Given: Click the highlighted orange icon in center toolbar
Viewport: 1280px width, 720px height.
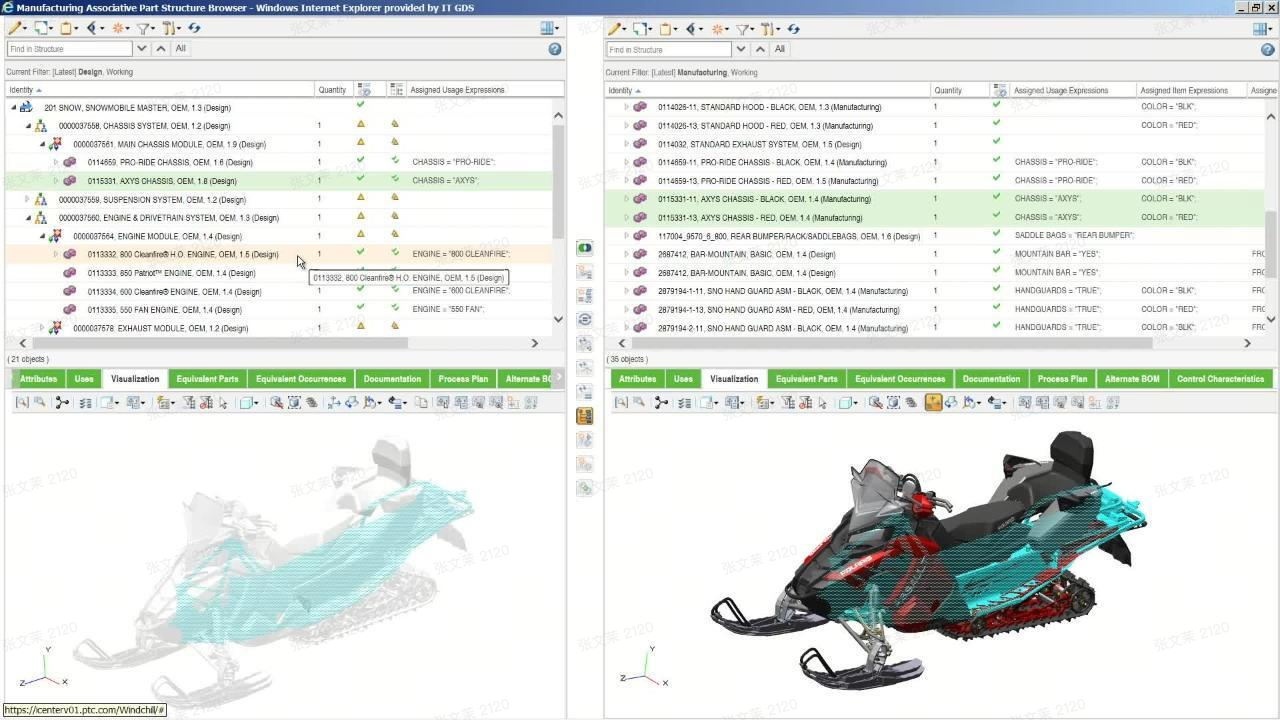Looking at the screenshot, I should pos(585,416).
